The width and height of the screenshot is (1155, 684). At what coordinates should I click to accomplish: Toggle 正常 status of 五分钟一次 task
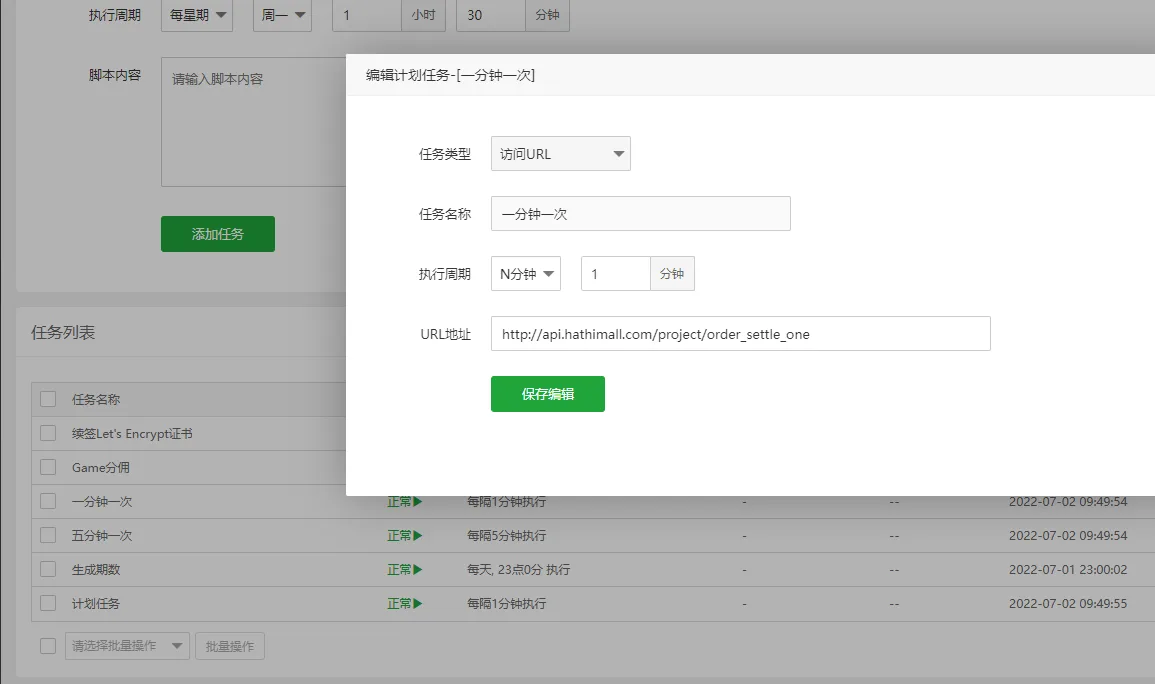click(404, 535)
